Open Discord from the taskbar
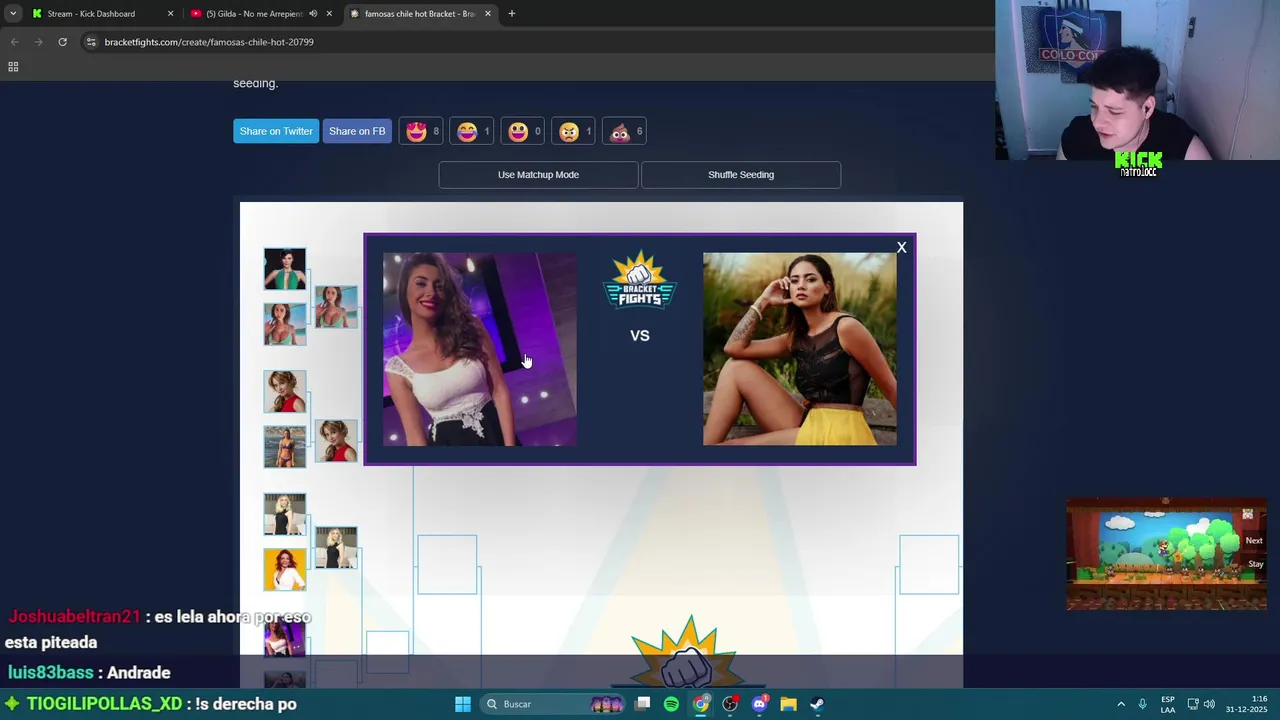Image resolution: width=1280 pixels, height=720 pixels. (x=759, y=704)
